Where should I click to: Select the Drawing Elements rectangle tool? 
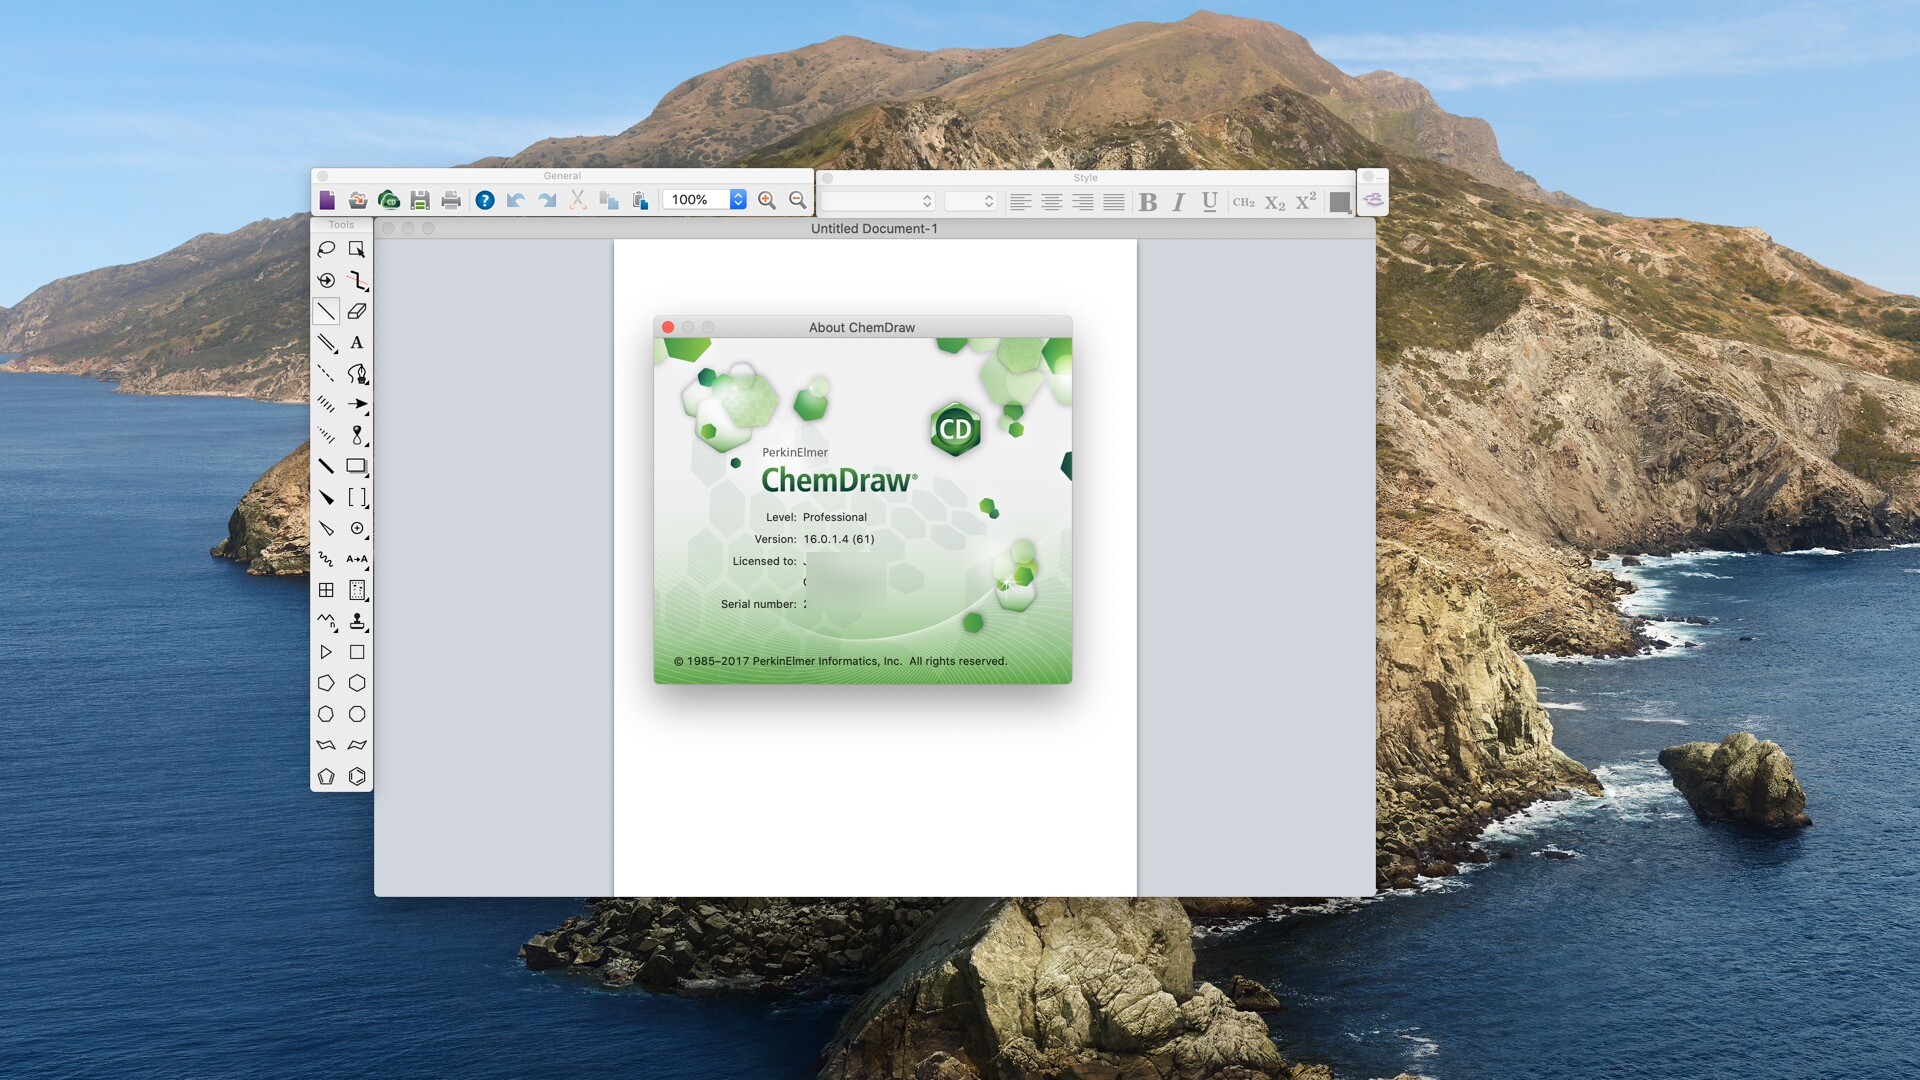point(357,466)
